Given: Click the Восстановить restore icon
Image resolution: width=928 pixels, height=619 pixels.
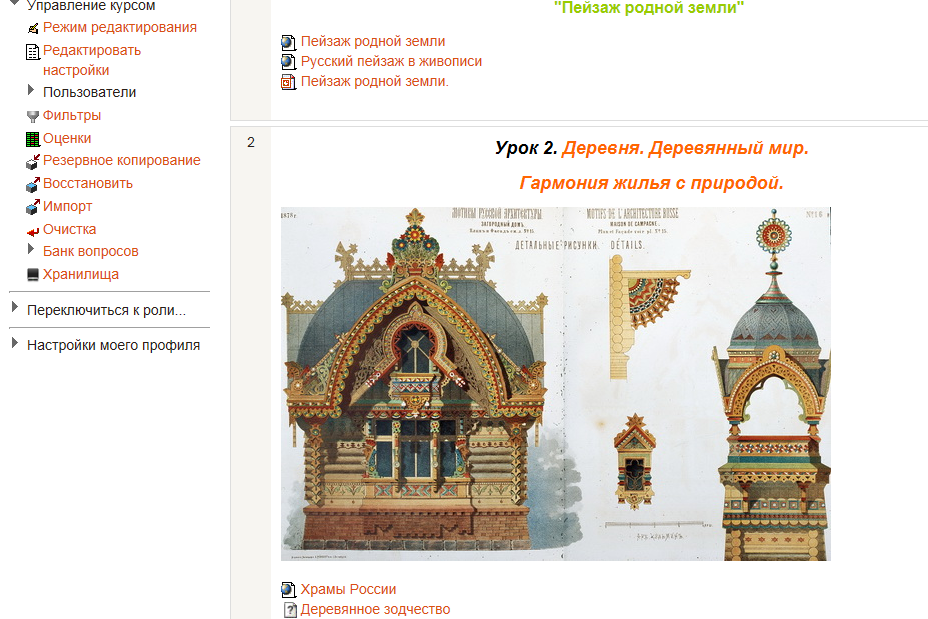Looking at the screenshot, I should pyautogui.click(x=33, y=185).
